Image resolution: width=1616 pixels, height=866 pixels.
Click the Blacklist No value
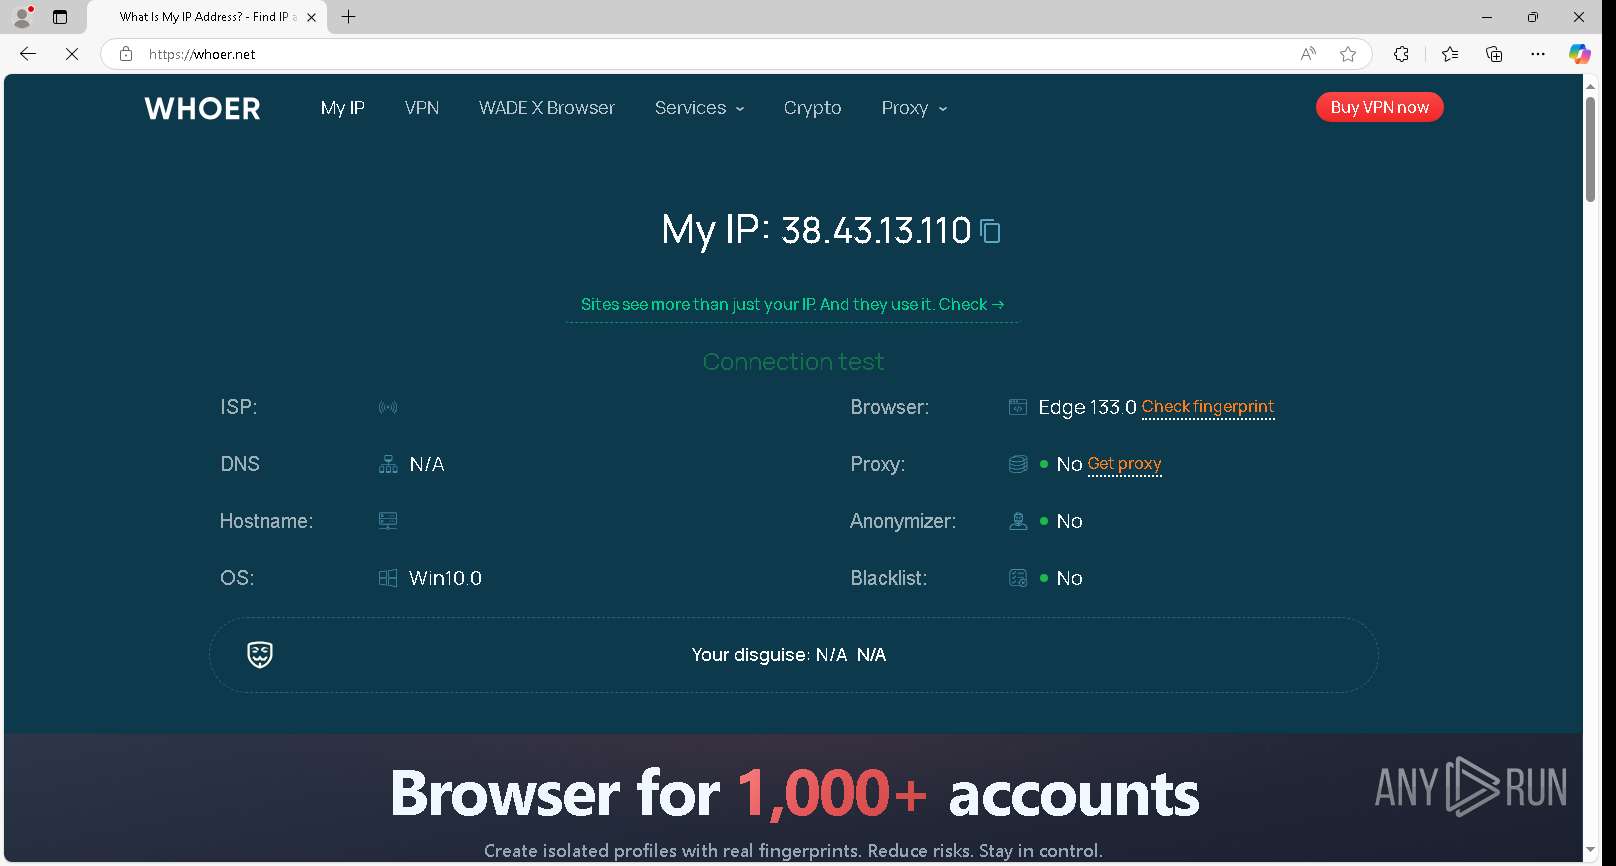(x=1069, y=578)
